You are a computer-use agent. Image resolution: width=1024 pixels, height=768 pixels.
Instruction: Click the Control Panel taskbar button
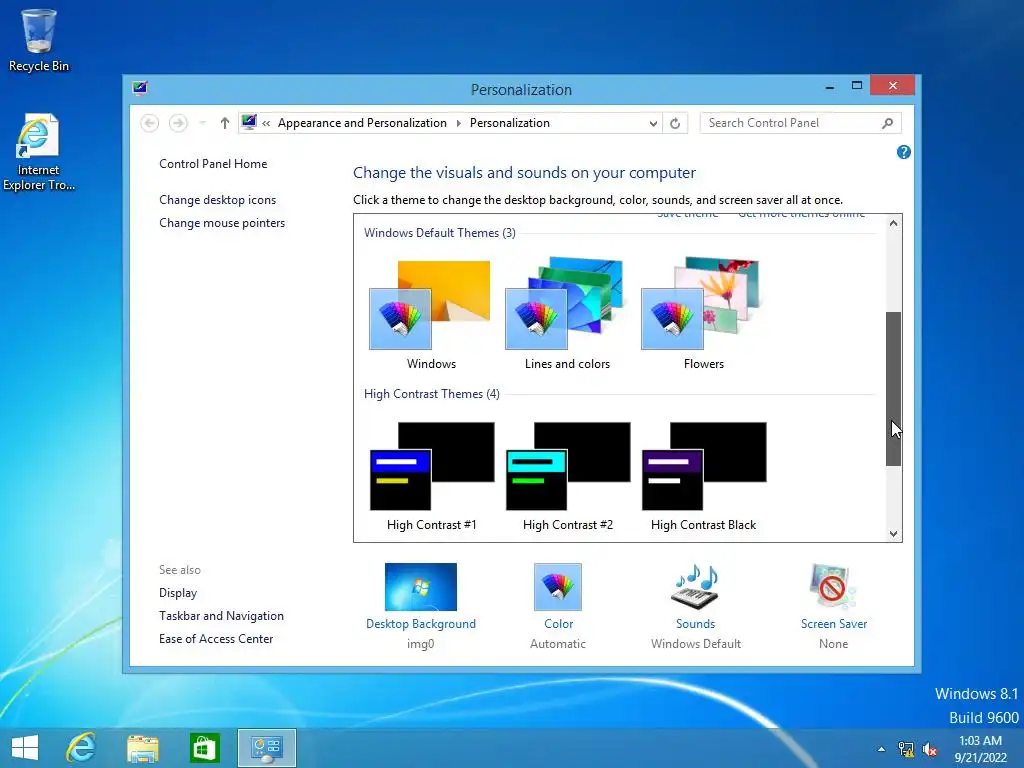266,748
